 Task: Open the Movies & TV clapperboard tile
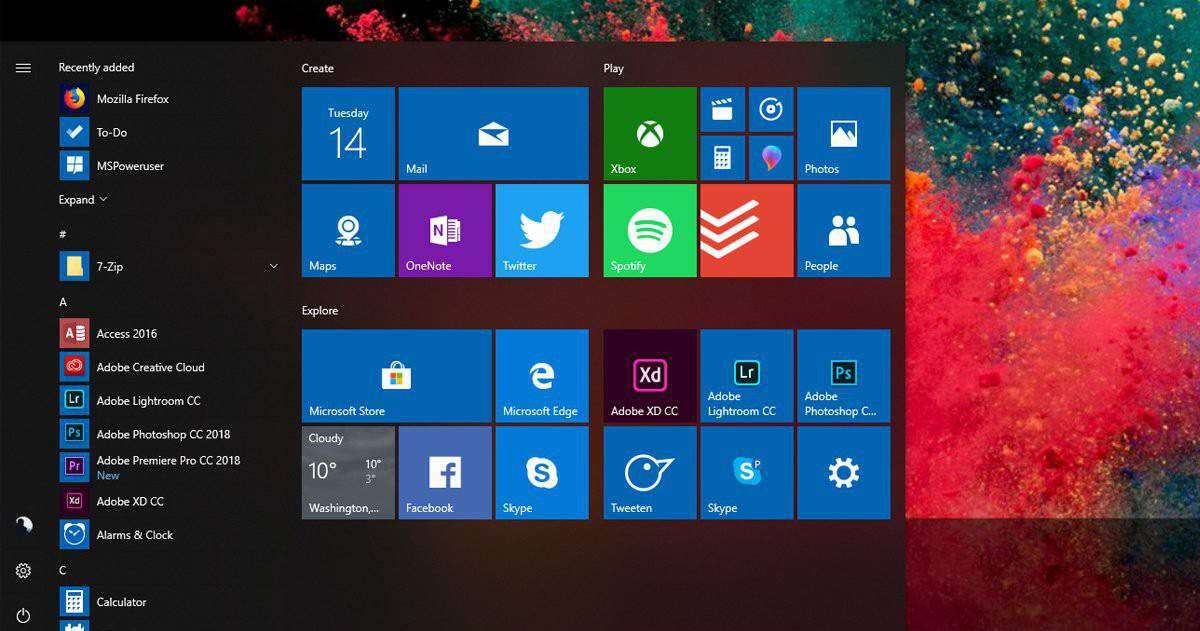(722, 110)
